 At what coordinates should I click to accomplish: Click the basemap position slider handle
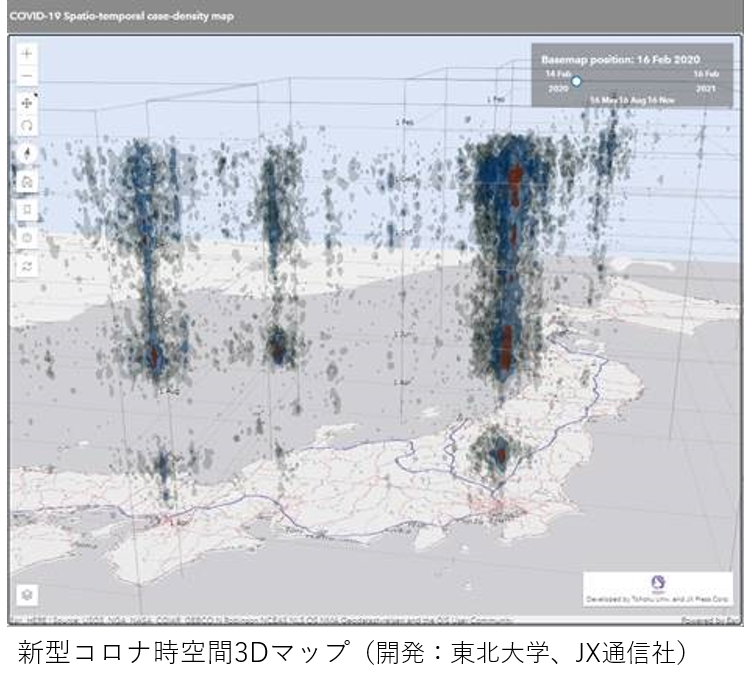pos(576,81)
